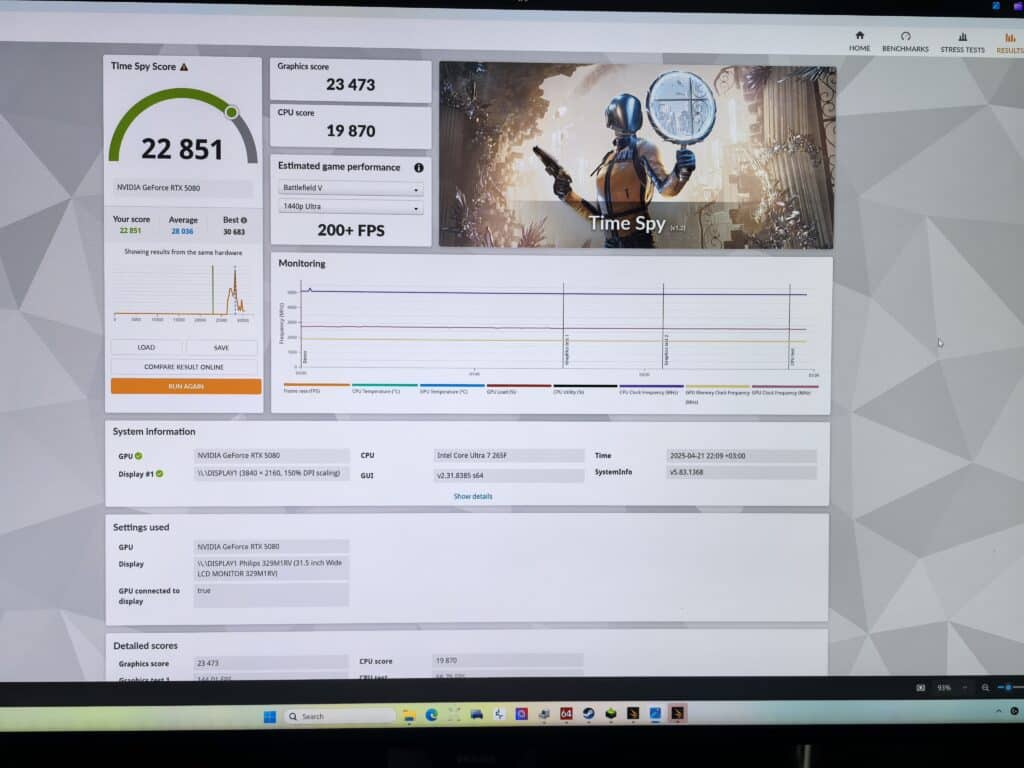Open File Explorer from the taskbar
This screenshot has height=768, width=1024.
[409, 716]
